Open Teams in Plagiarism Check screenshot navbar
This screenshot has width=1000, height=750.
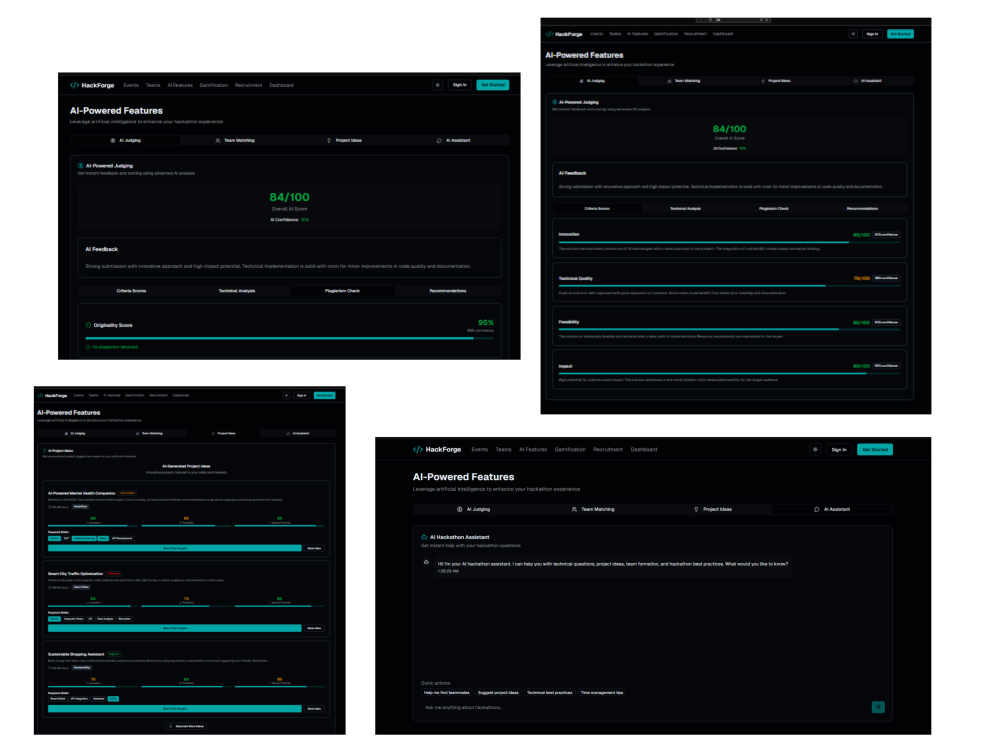[153, 85]
